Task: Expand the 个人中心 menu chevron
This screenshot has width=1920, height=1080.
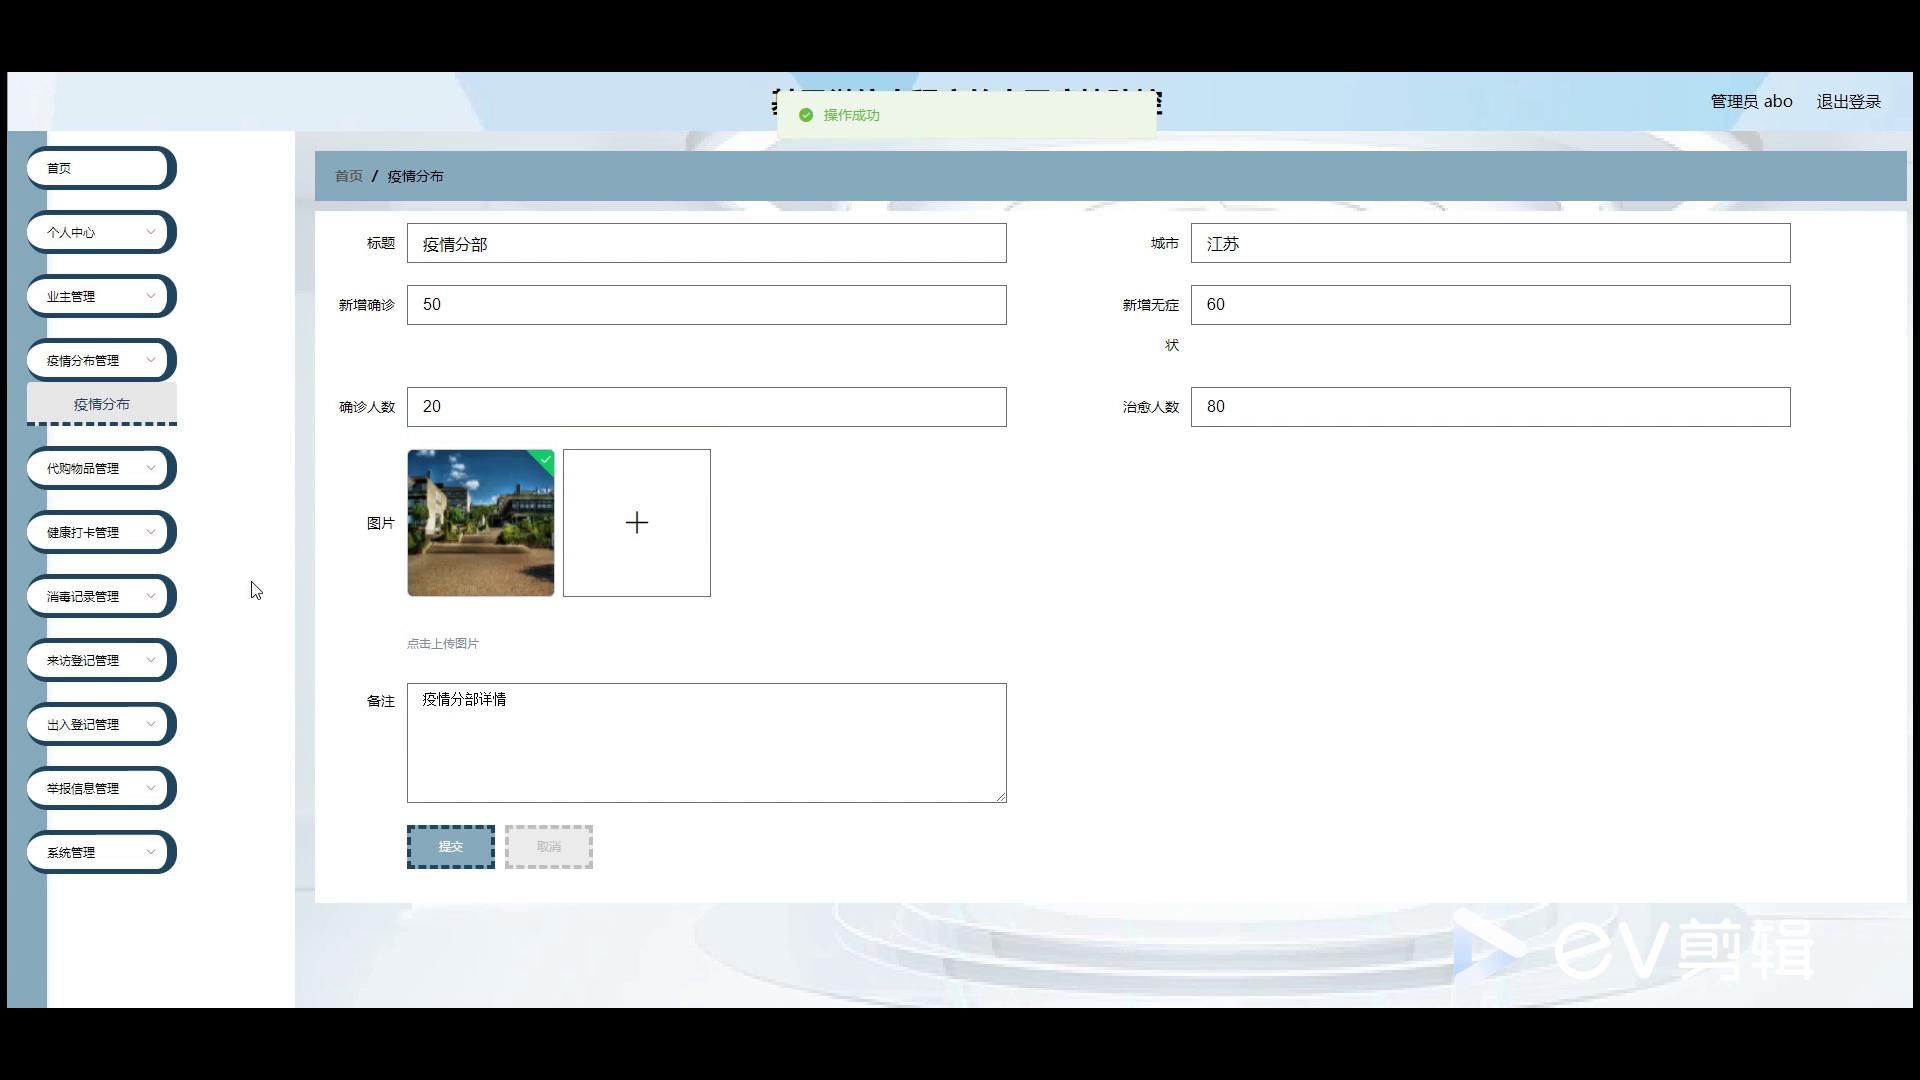Action: tap(151, 232)
